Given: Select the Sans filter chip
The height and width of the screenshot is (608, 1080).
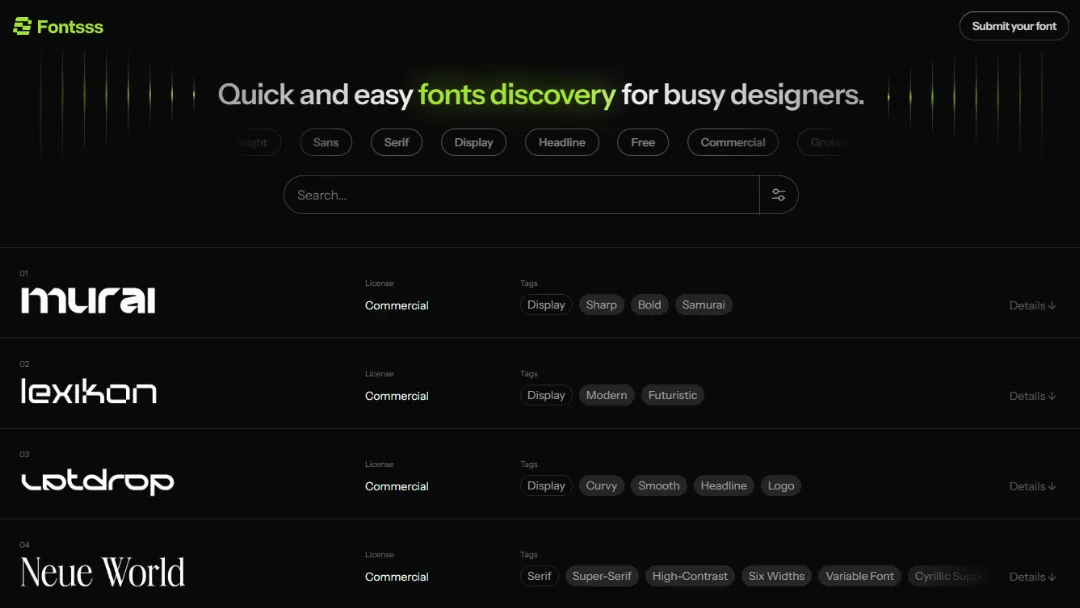Looking at the screenshot, I should click(326, 142).
